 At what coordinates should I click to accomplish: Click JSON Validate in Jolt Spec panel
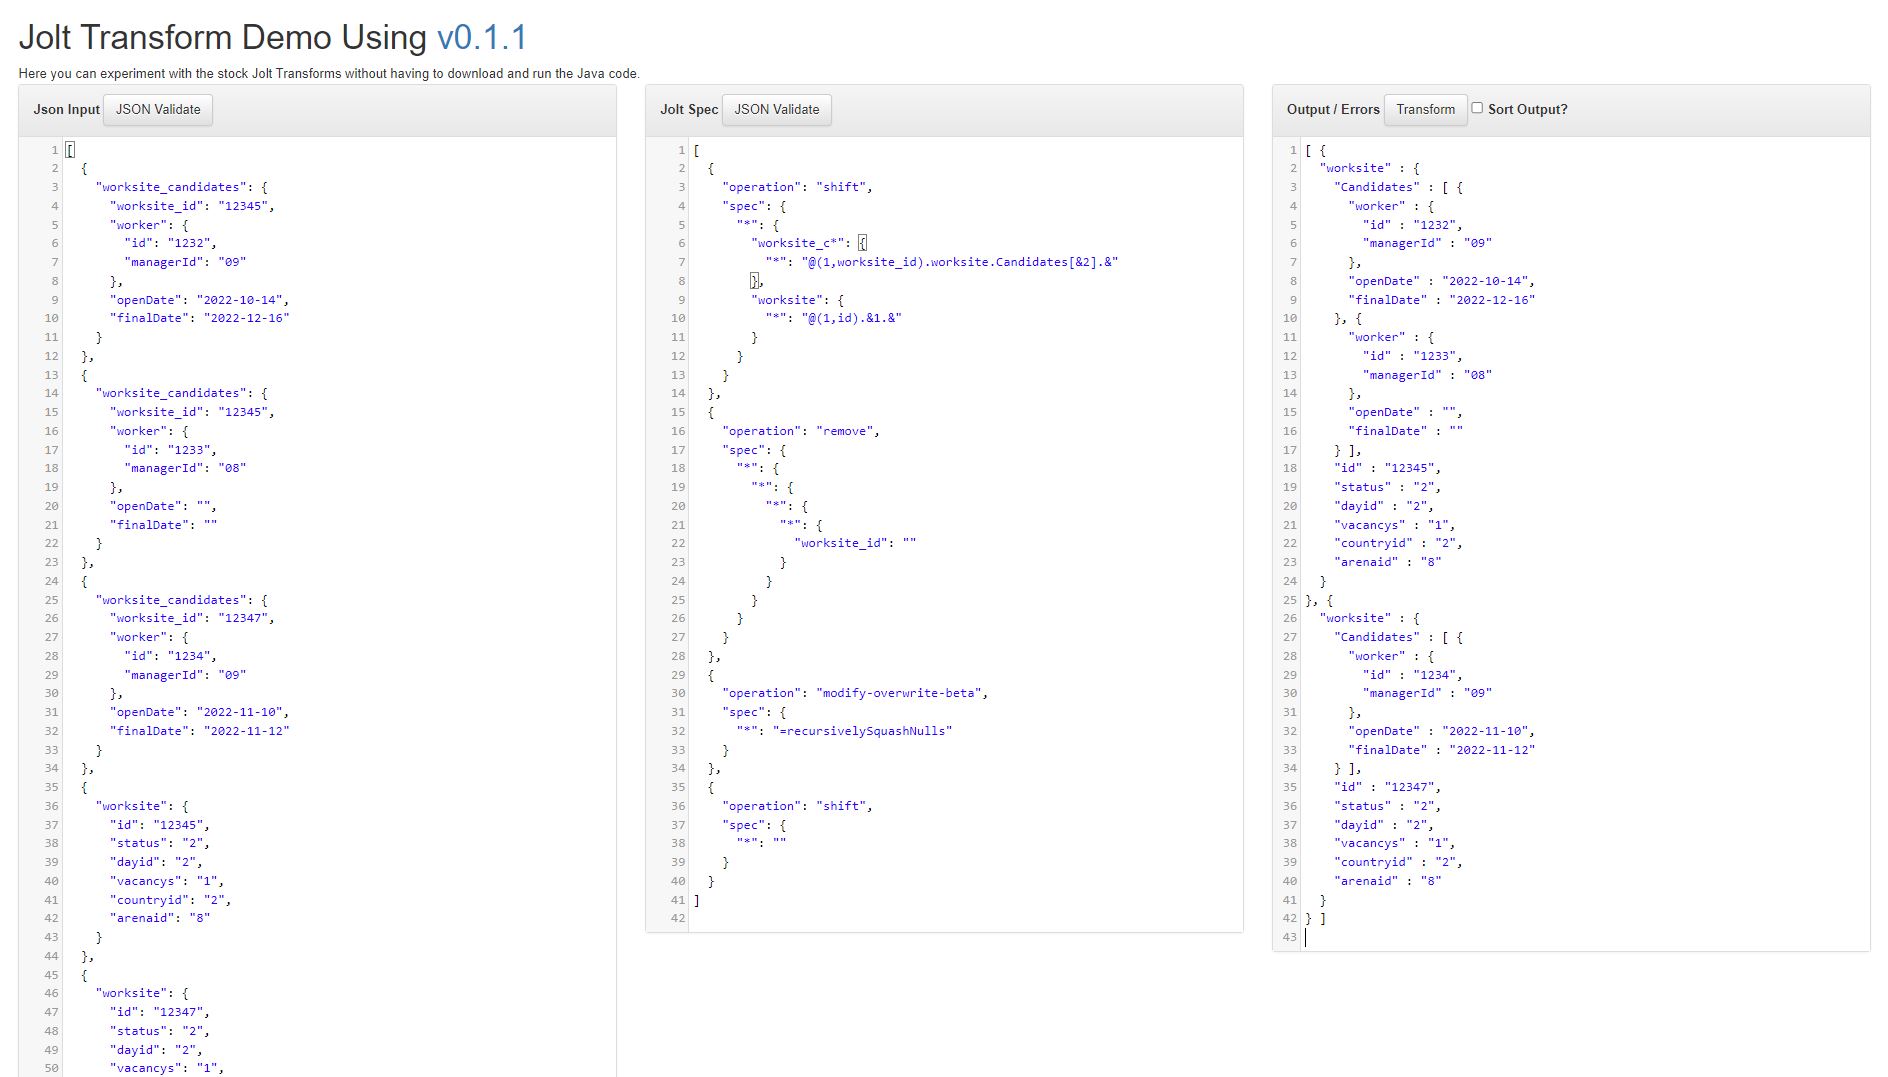pyautogui.click(x=777, y=109)
